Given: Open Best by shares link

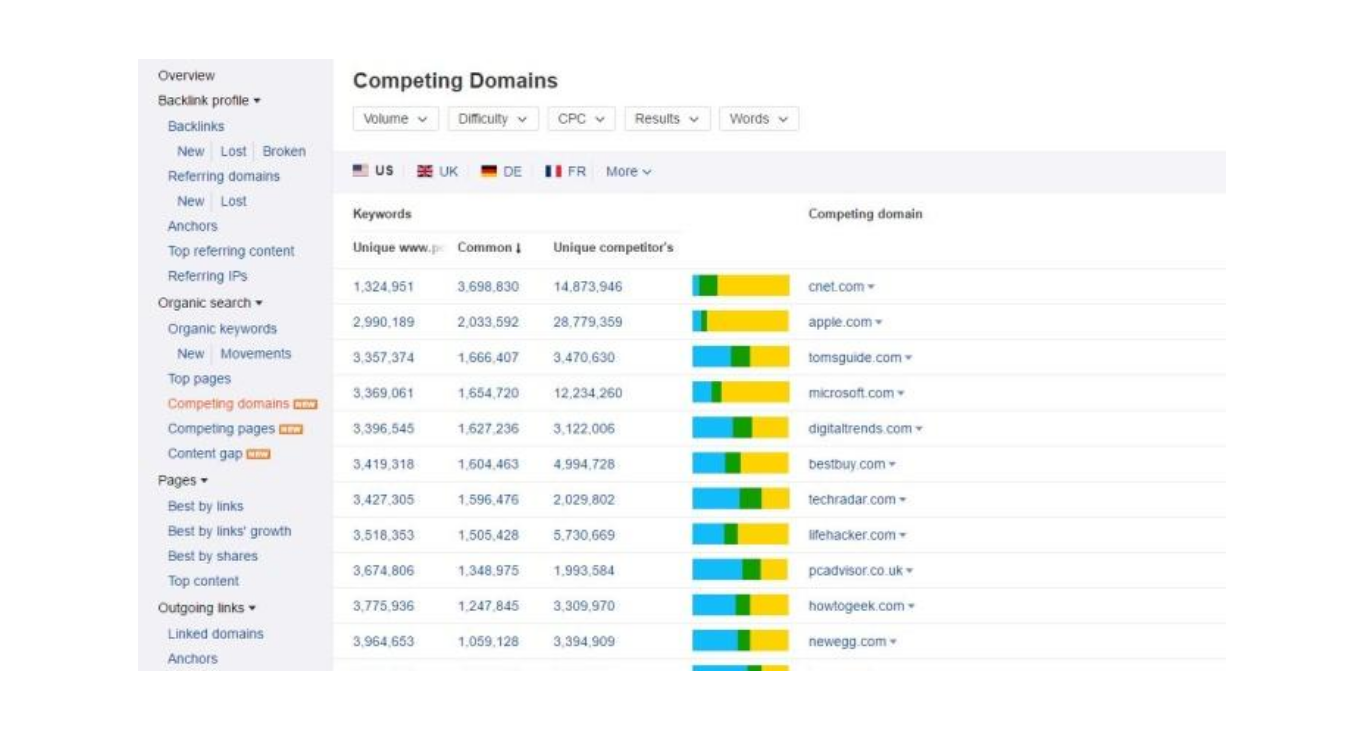Looking at the screenshot, I should pos(212,557).
